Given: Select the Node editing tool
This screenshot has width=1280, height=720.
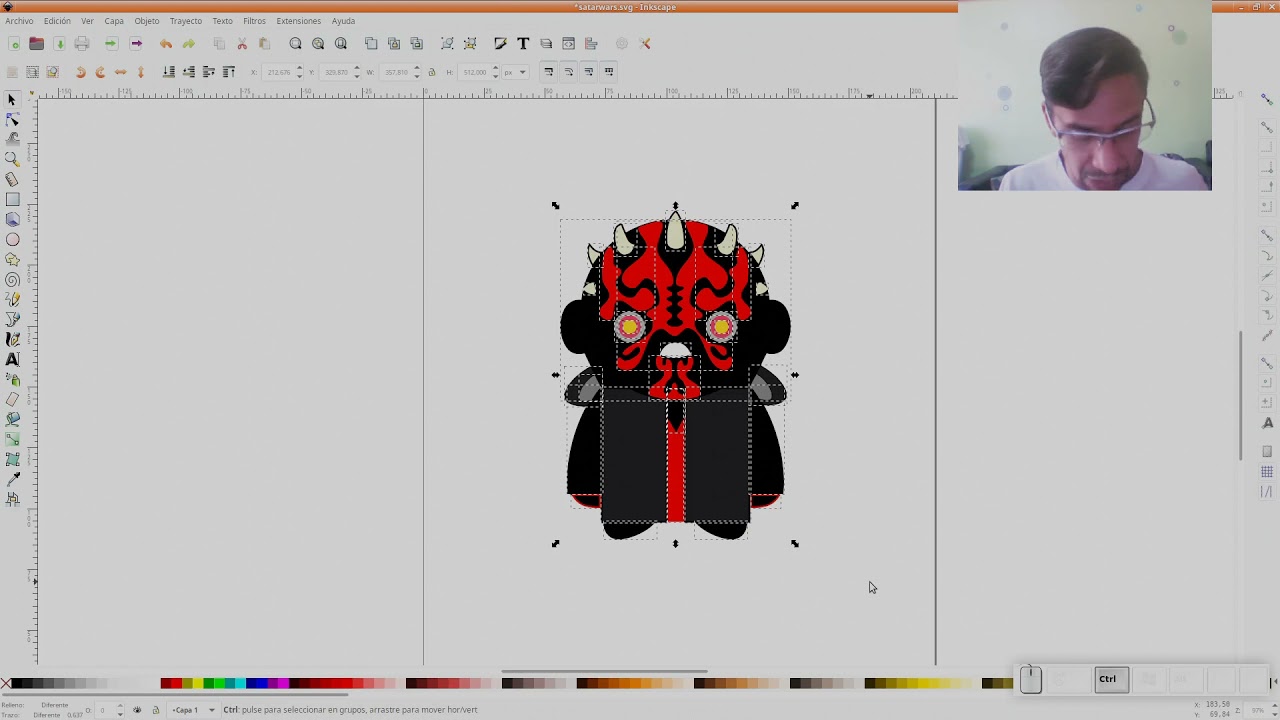Looking at the screenshot, I should click(12, 119).
